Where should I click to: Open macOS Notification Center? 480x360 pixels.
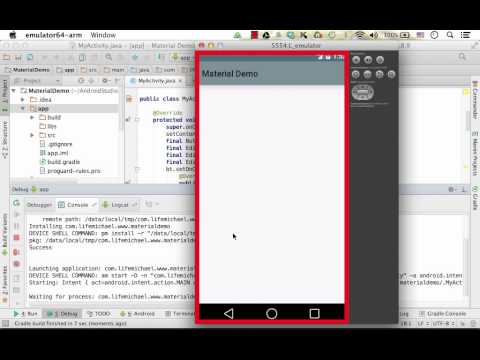tap(465, 35)
